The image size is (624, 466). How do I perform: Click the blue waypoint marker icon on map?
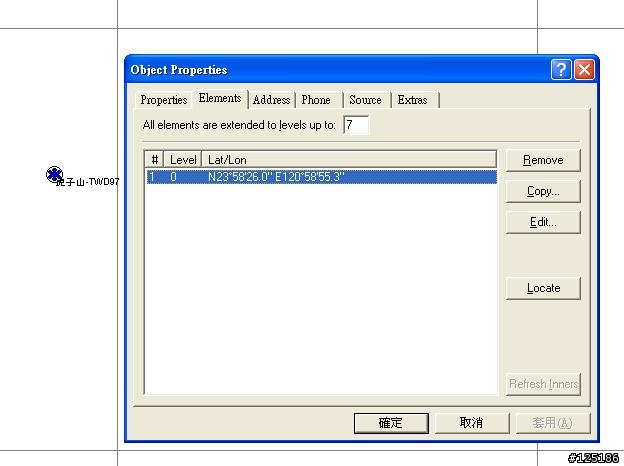click(54, 174)
